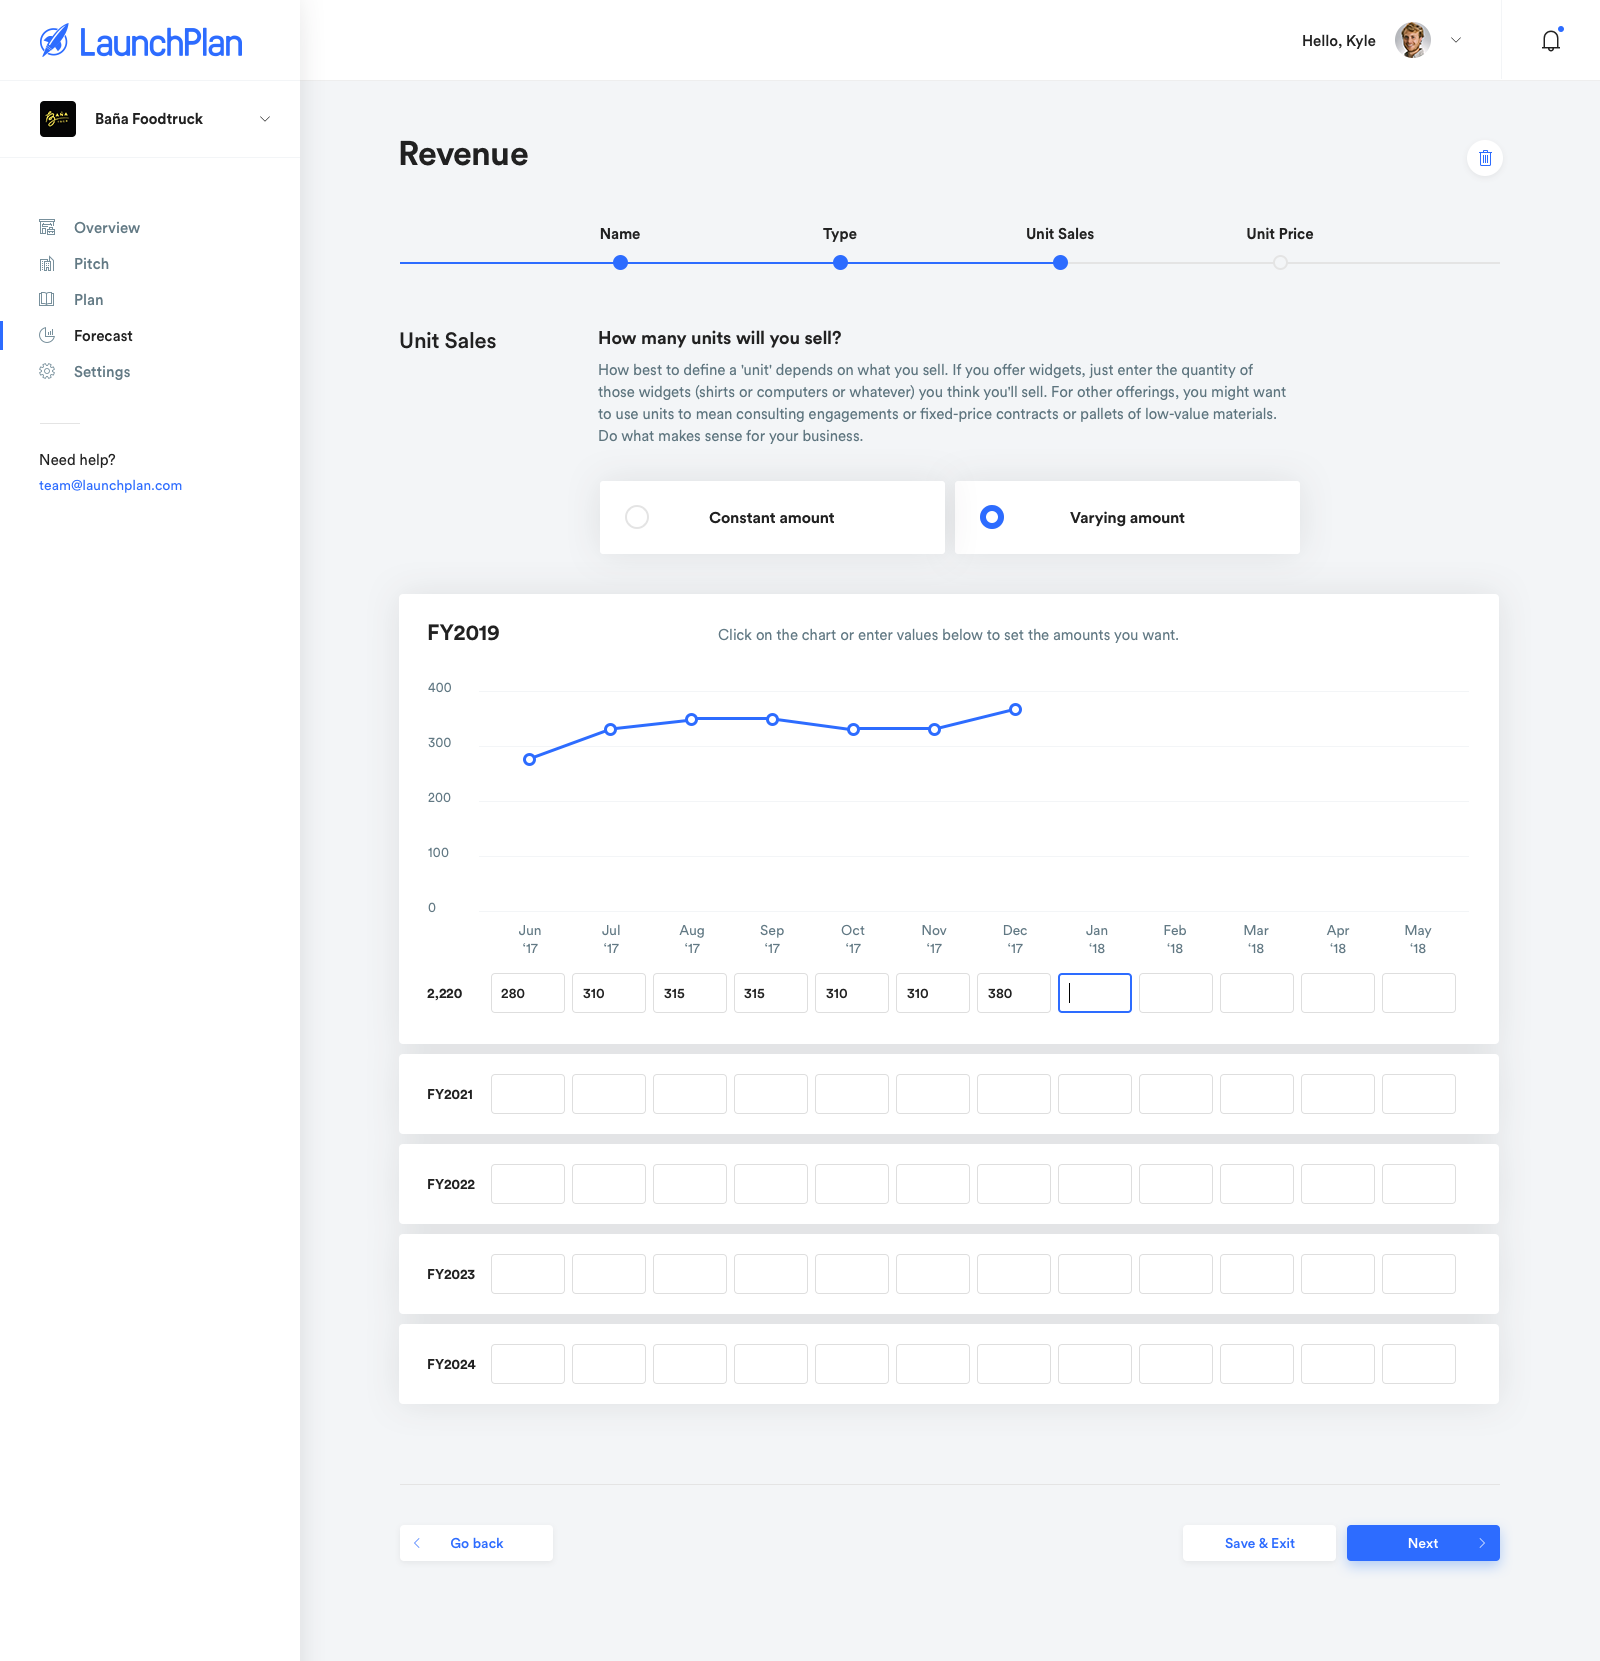Open notifications bell icon

tap(1550, 41)
